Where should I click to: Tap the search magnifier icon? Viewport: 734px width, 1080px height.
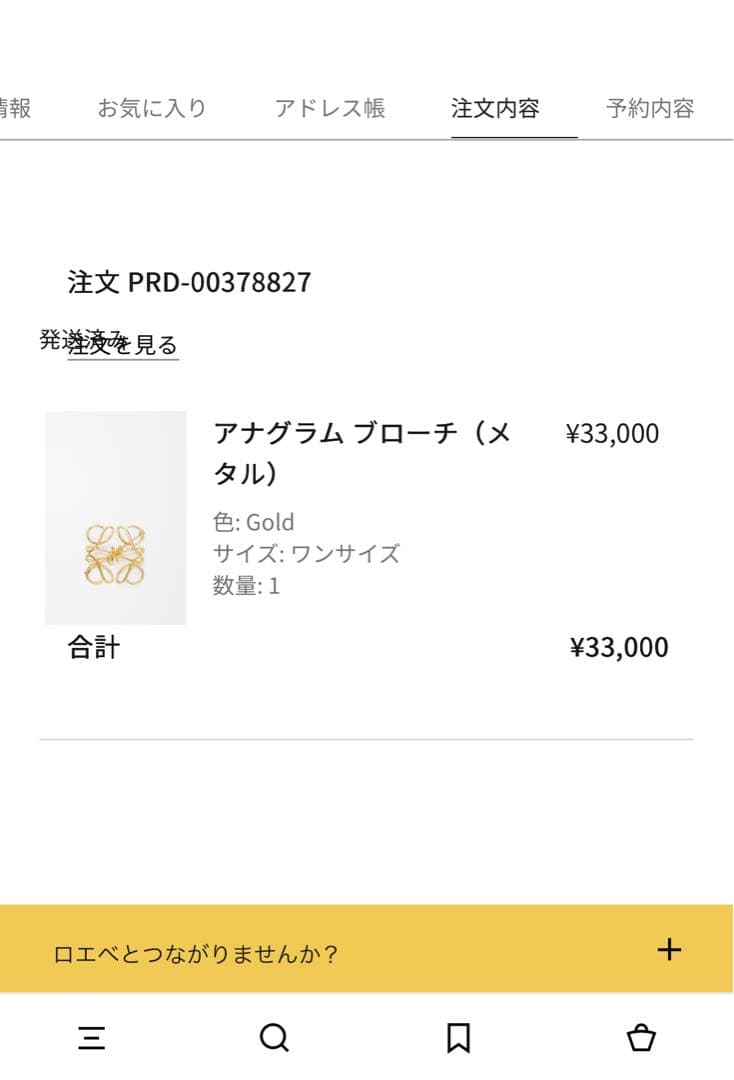(274, 1038)
